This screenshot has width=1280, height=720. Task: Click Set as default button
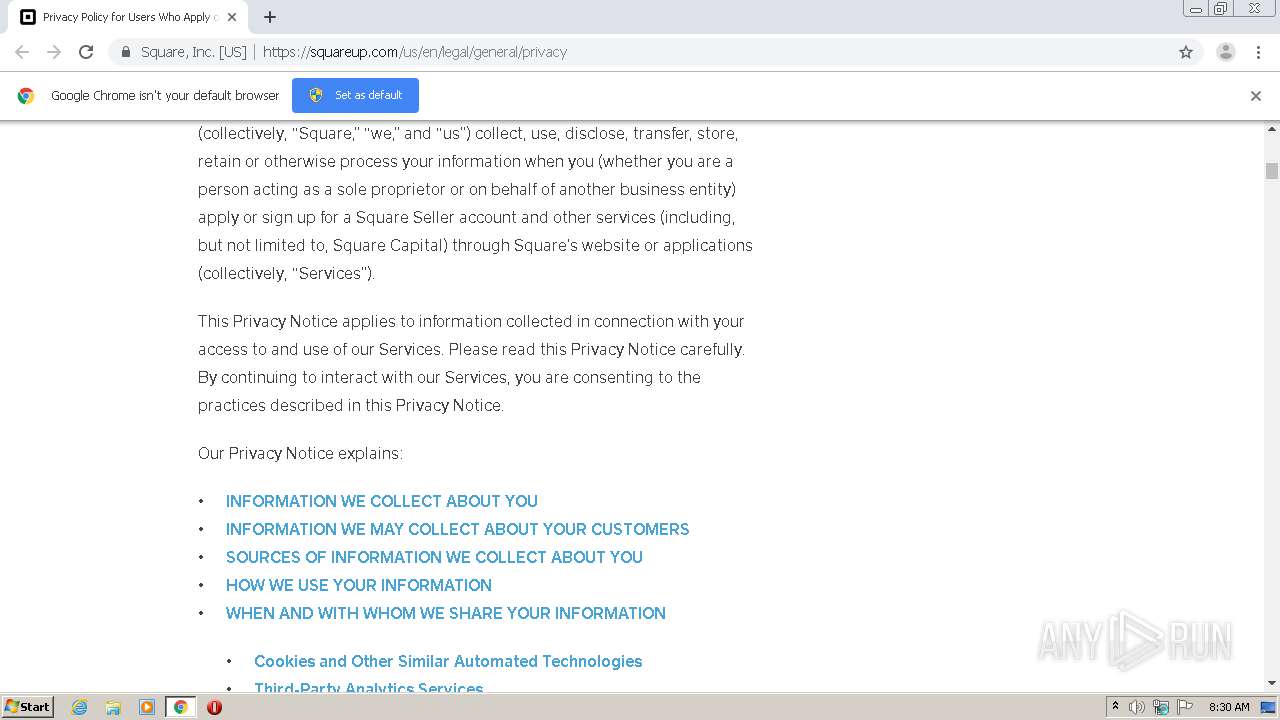[x=355, y=95]
